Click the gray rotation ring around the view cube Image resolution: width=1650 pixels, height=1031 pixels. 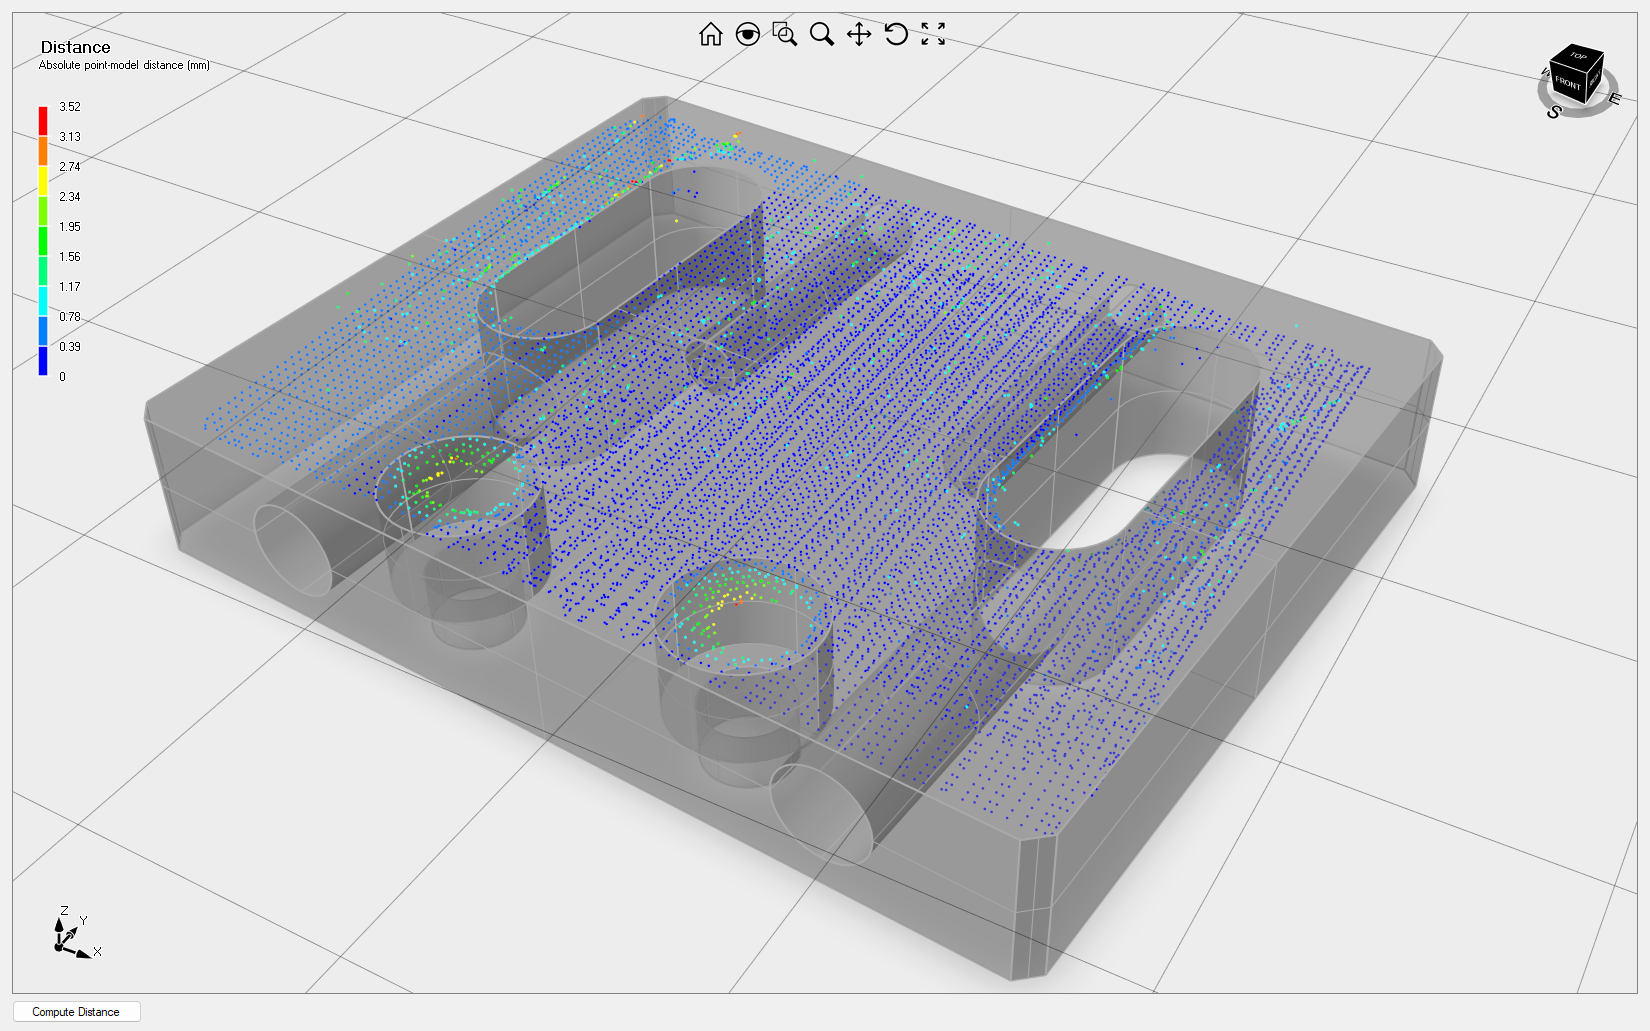[1611, 78]
